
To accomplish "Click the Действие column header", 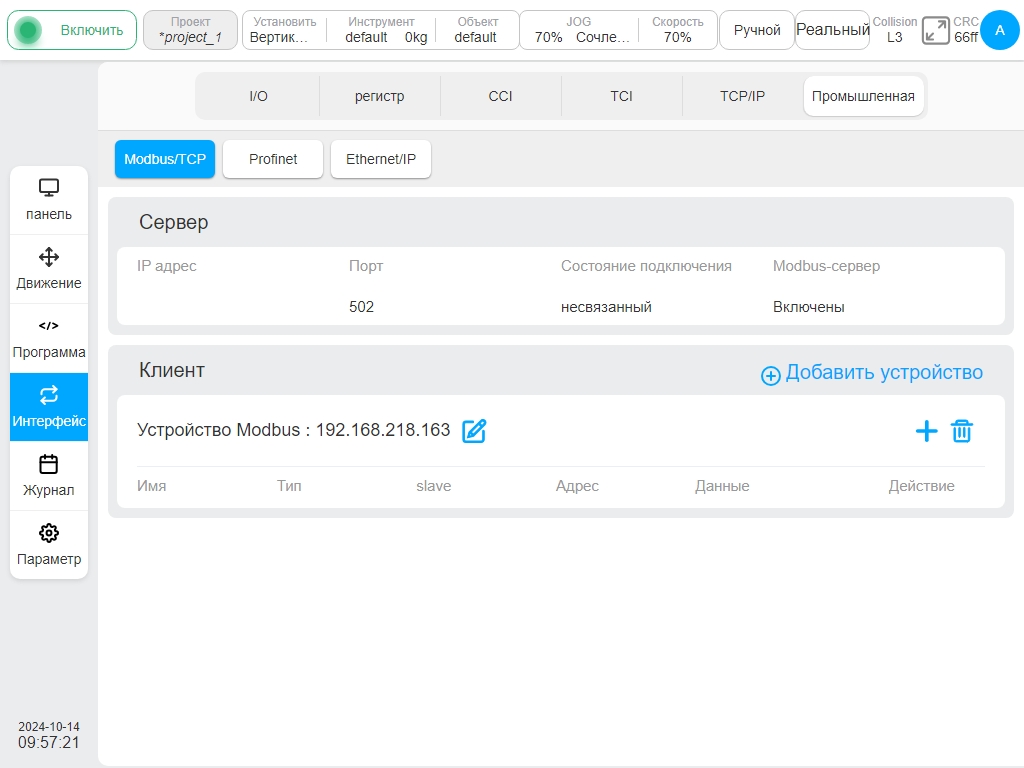I will 921,486.
